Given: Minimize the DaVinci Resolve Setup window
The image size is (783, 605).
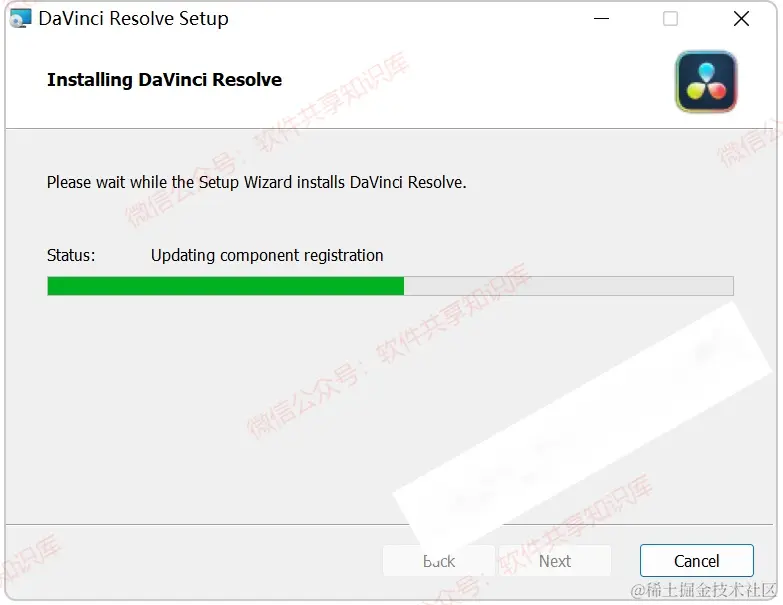Looking at the screenshot, I should 601,19.
